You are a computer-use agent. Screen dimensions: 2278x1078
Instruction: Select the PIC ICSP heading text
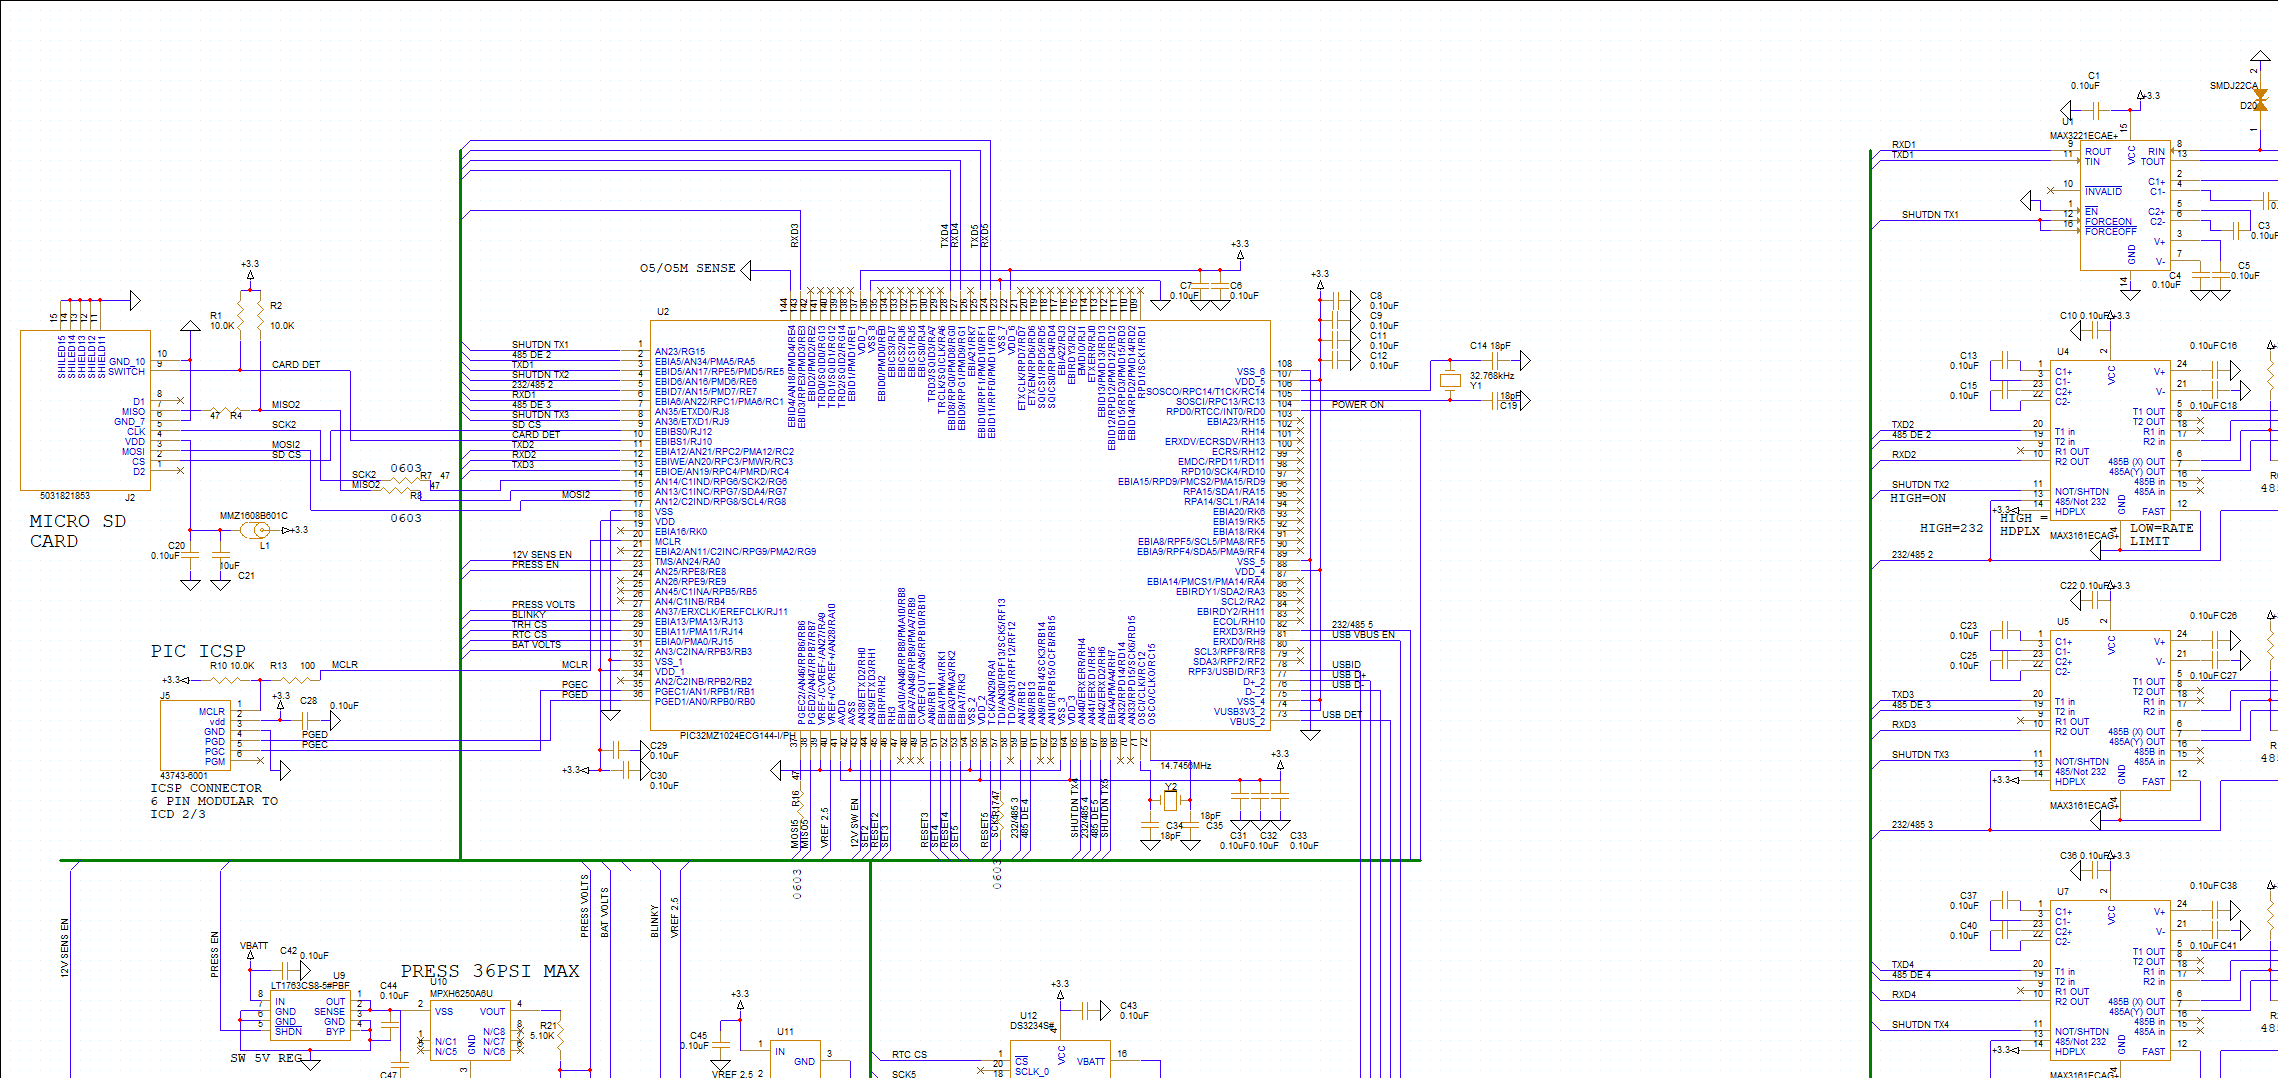tap(198, 651)
